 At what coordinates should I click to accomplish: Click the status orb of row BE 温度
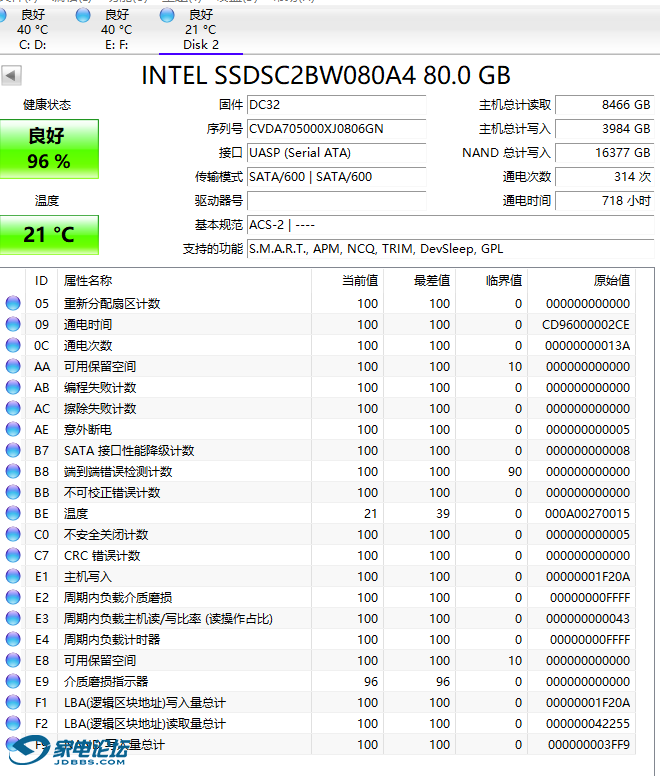point(13,513)
